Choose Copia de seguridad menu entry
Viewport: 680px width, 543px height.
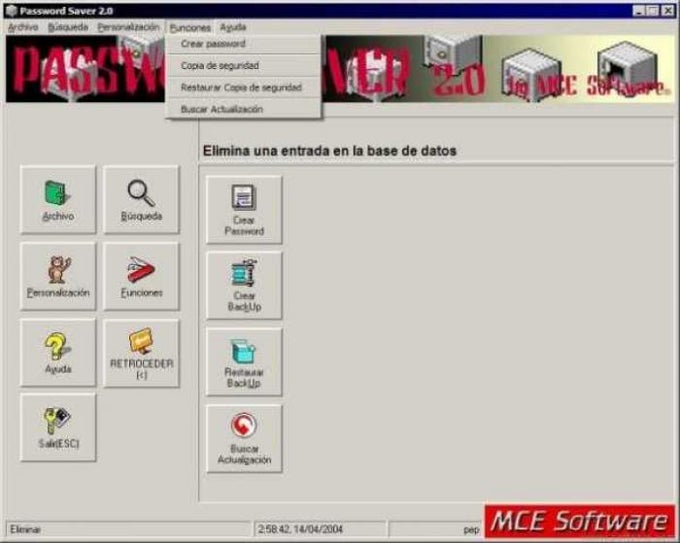point(243,65)
